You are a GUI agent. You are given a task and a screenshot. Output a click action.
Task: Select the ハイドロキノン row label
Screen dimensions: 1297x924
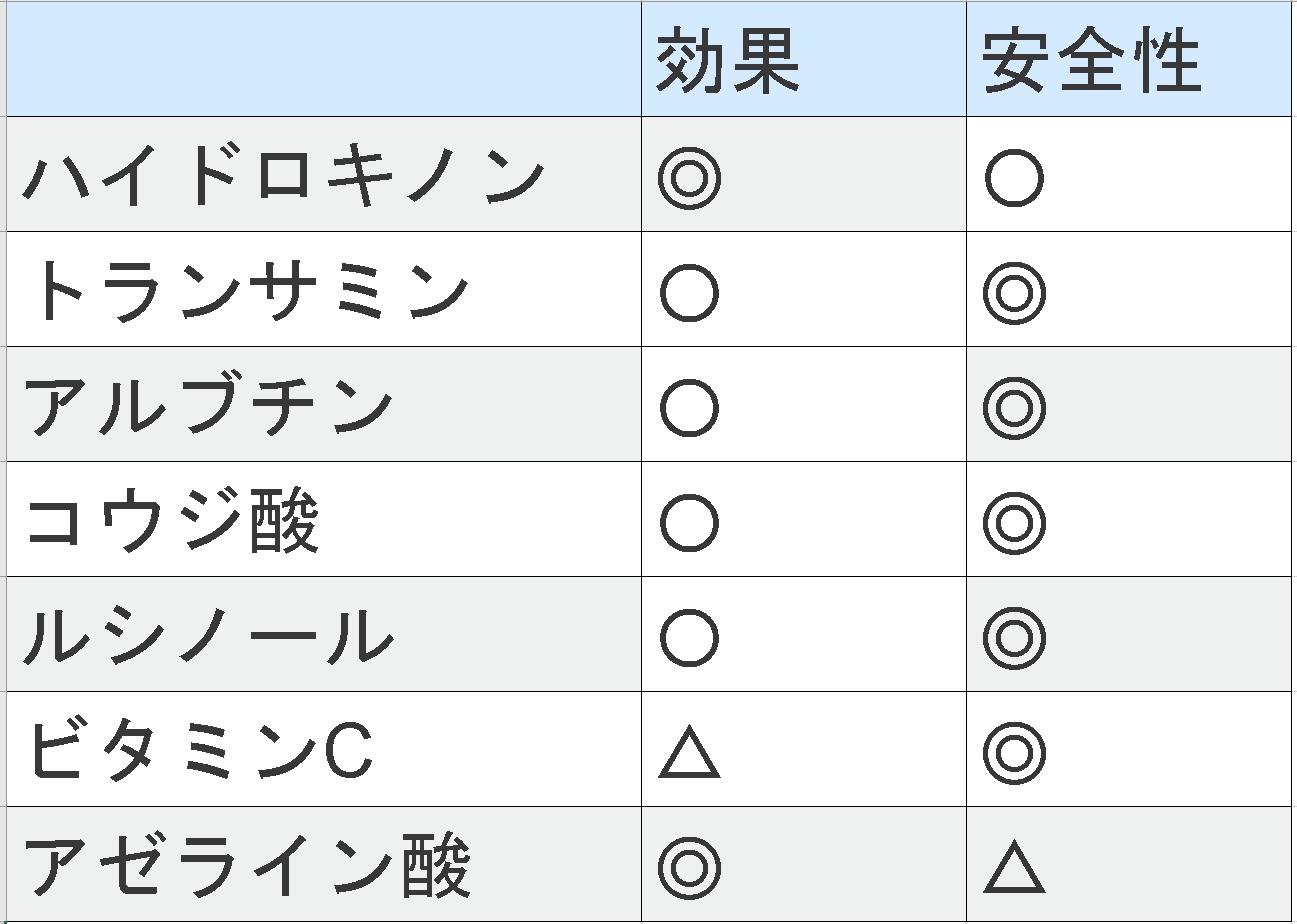click(x=283, y=178)
